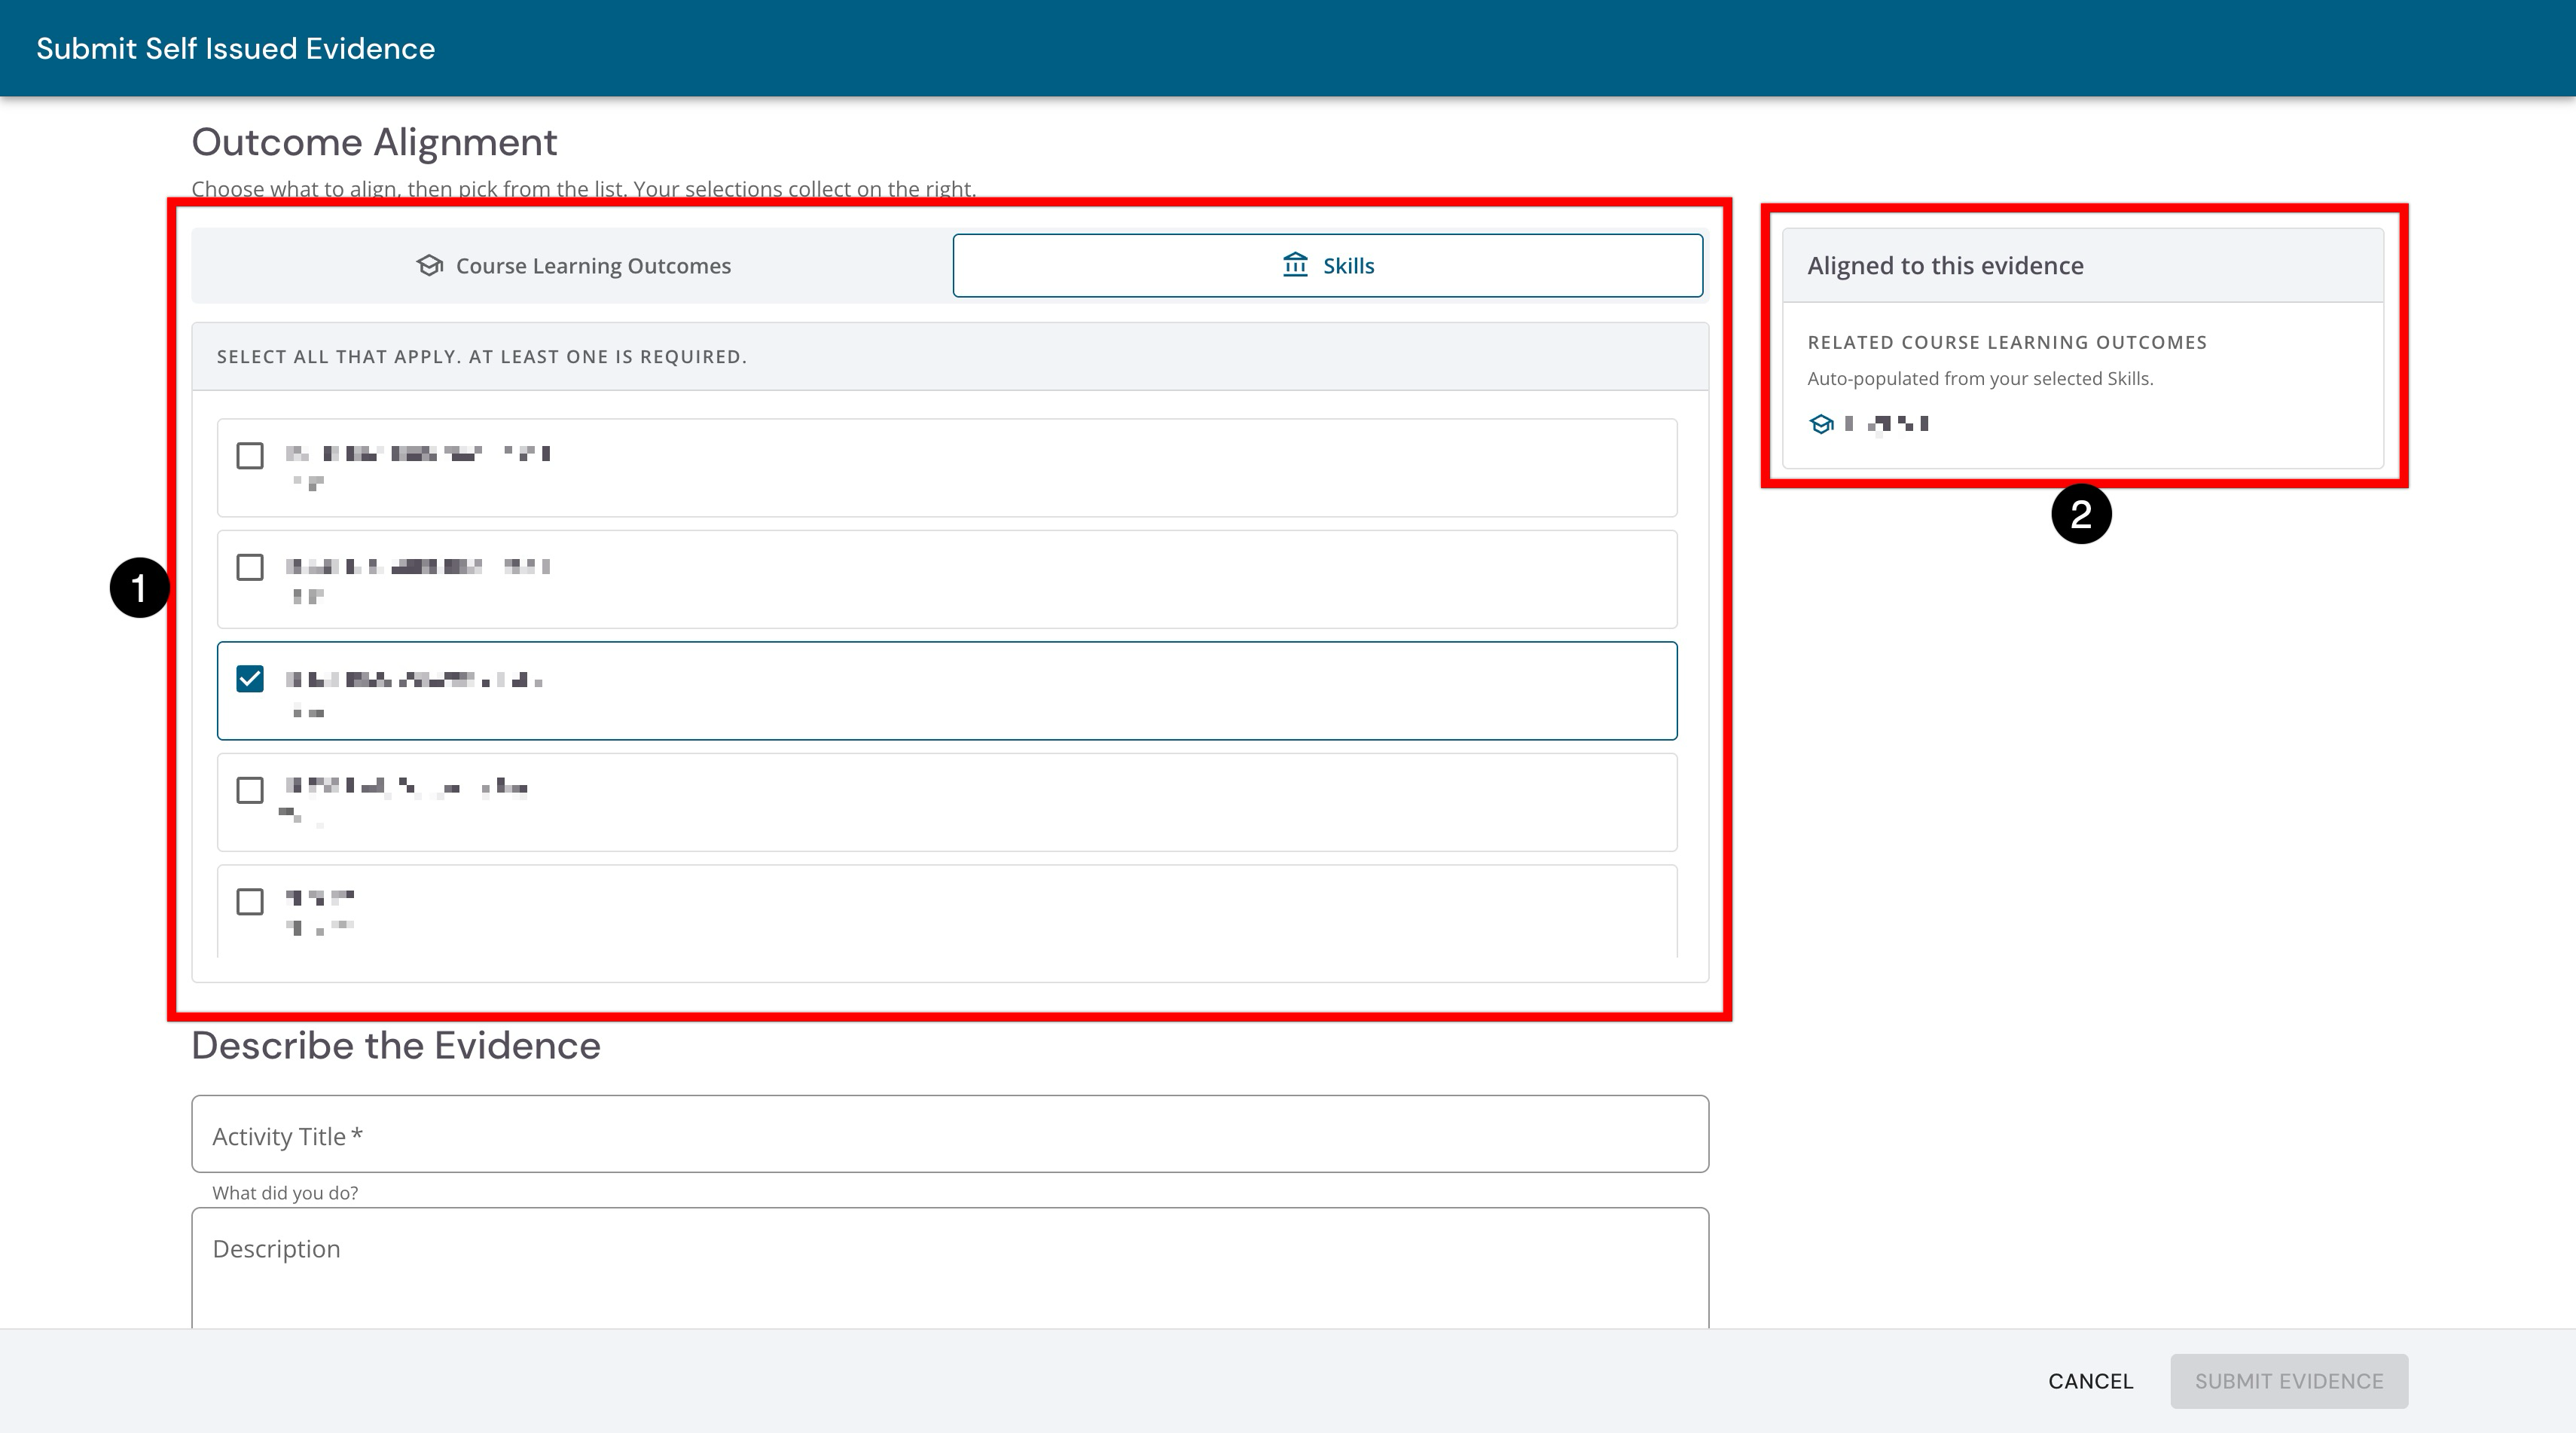The height and width of the screenshot is (1433, 2576).
Task: Switch to the Course Learning Outcomes tab
Action: tap(573, 266)
